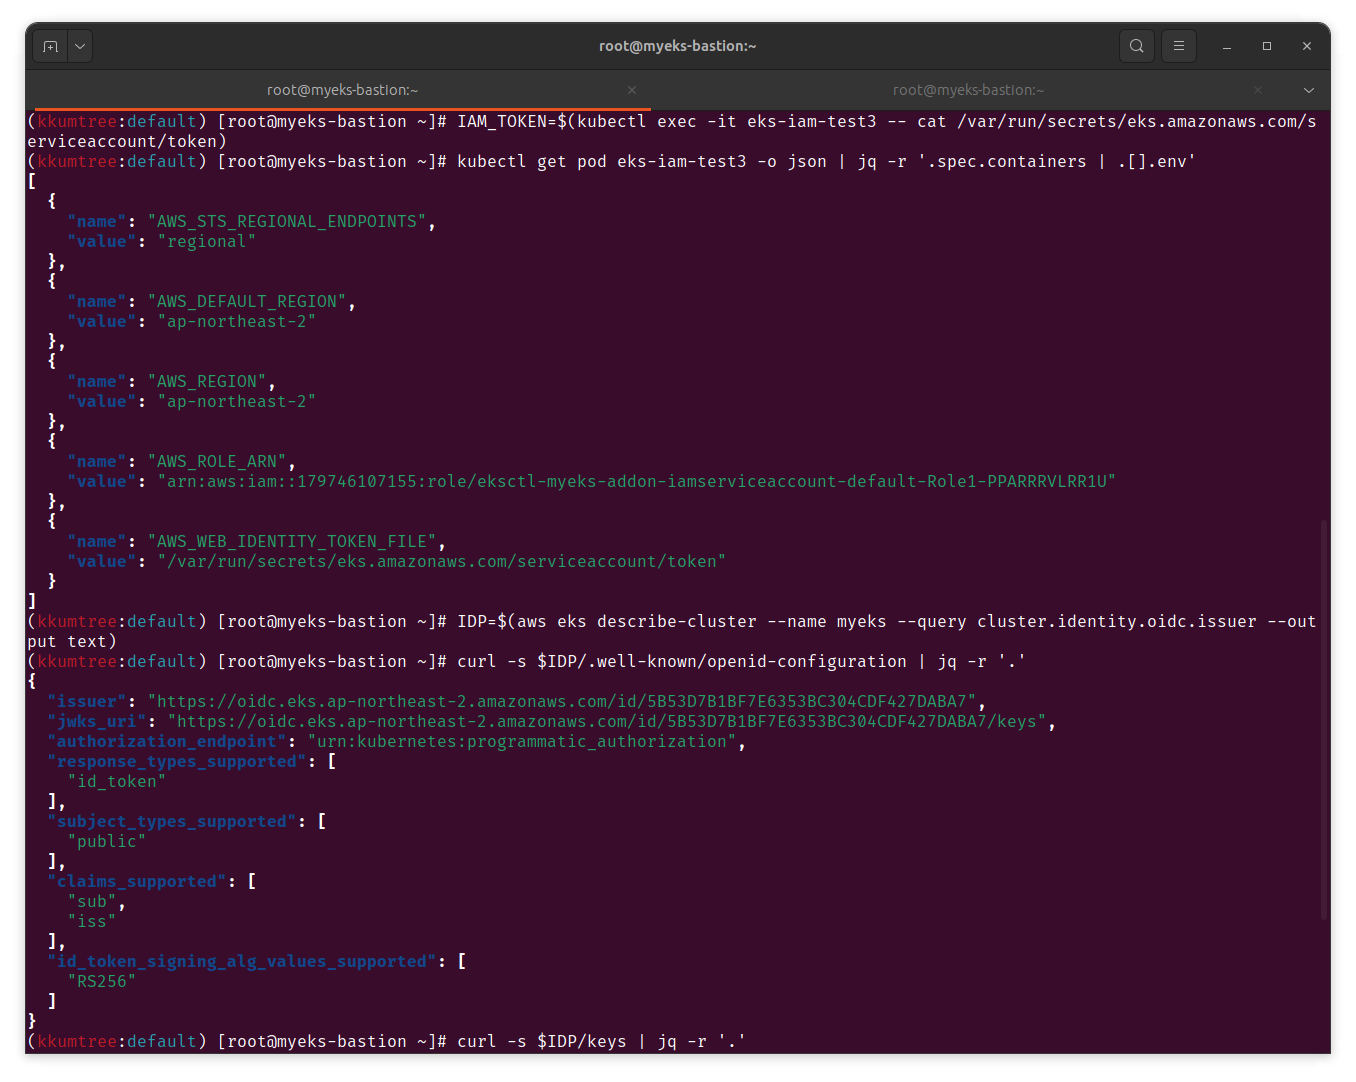This screenshot has width=1356, height=1082.
Task: Click the role ARN value string
Action: [637, 482]
